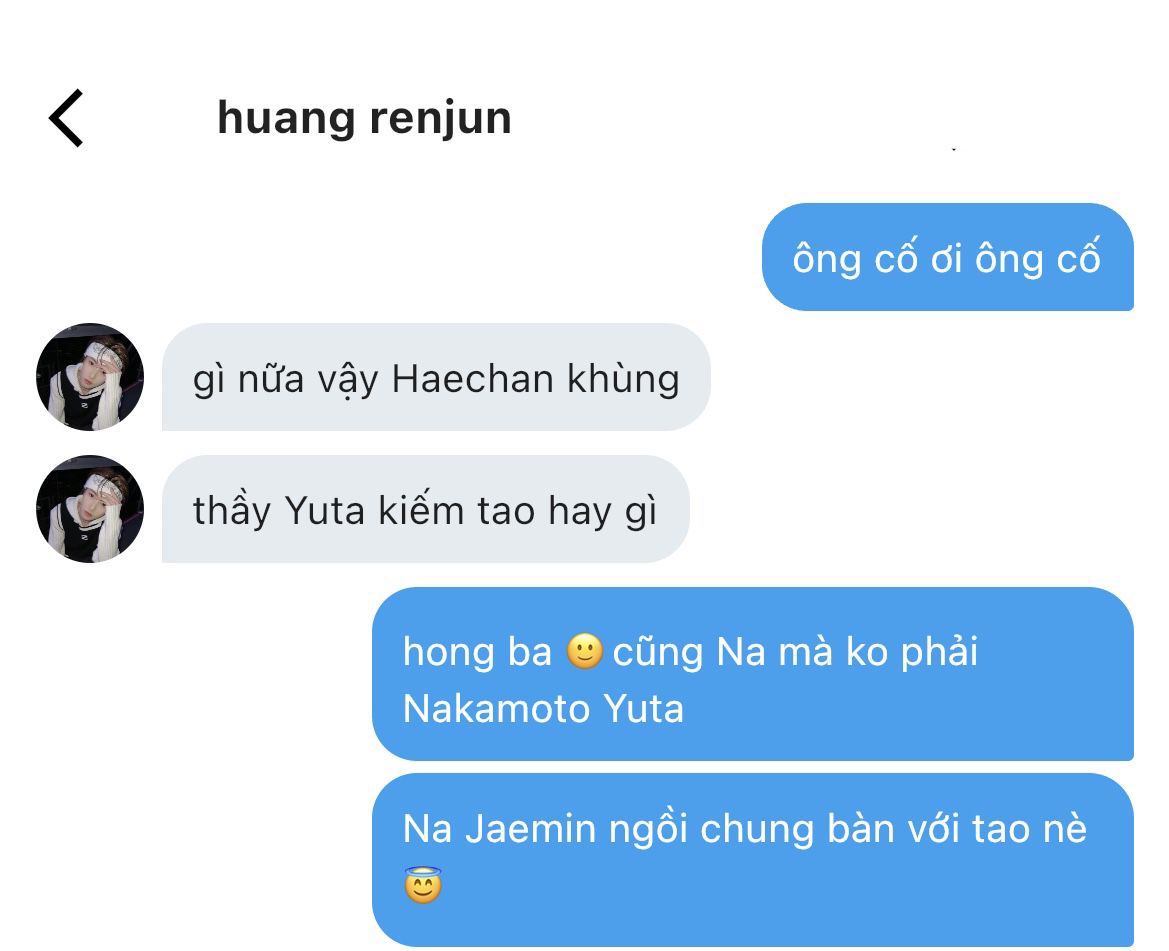Tap avatar beside "thầy Yuta kiếm tao hay gì"
Image resolution: width=1169 pixels, height=951 pixels.
(x=89, y=509)
